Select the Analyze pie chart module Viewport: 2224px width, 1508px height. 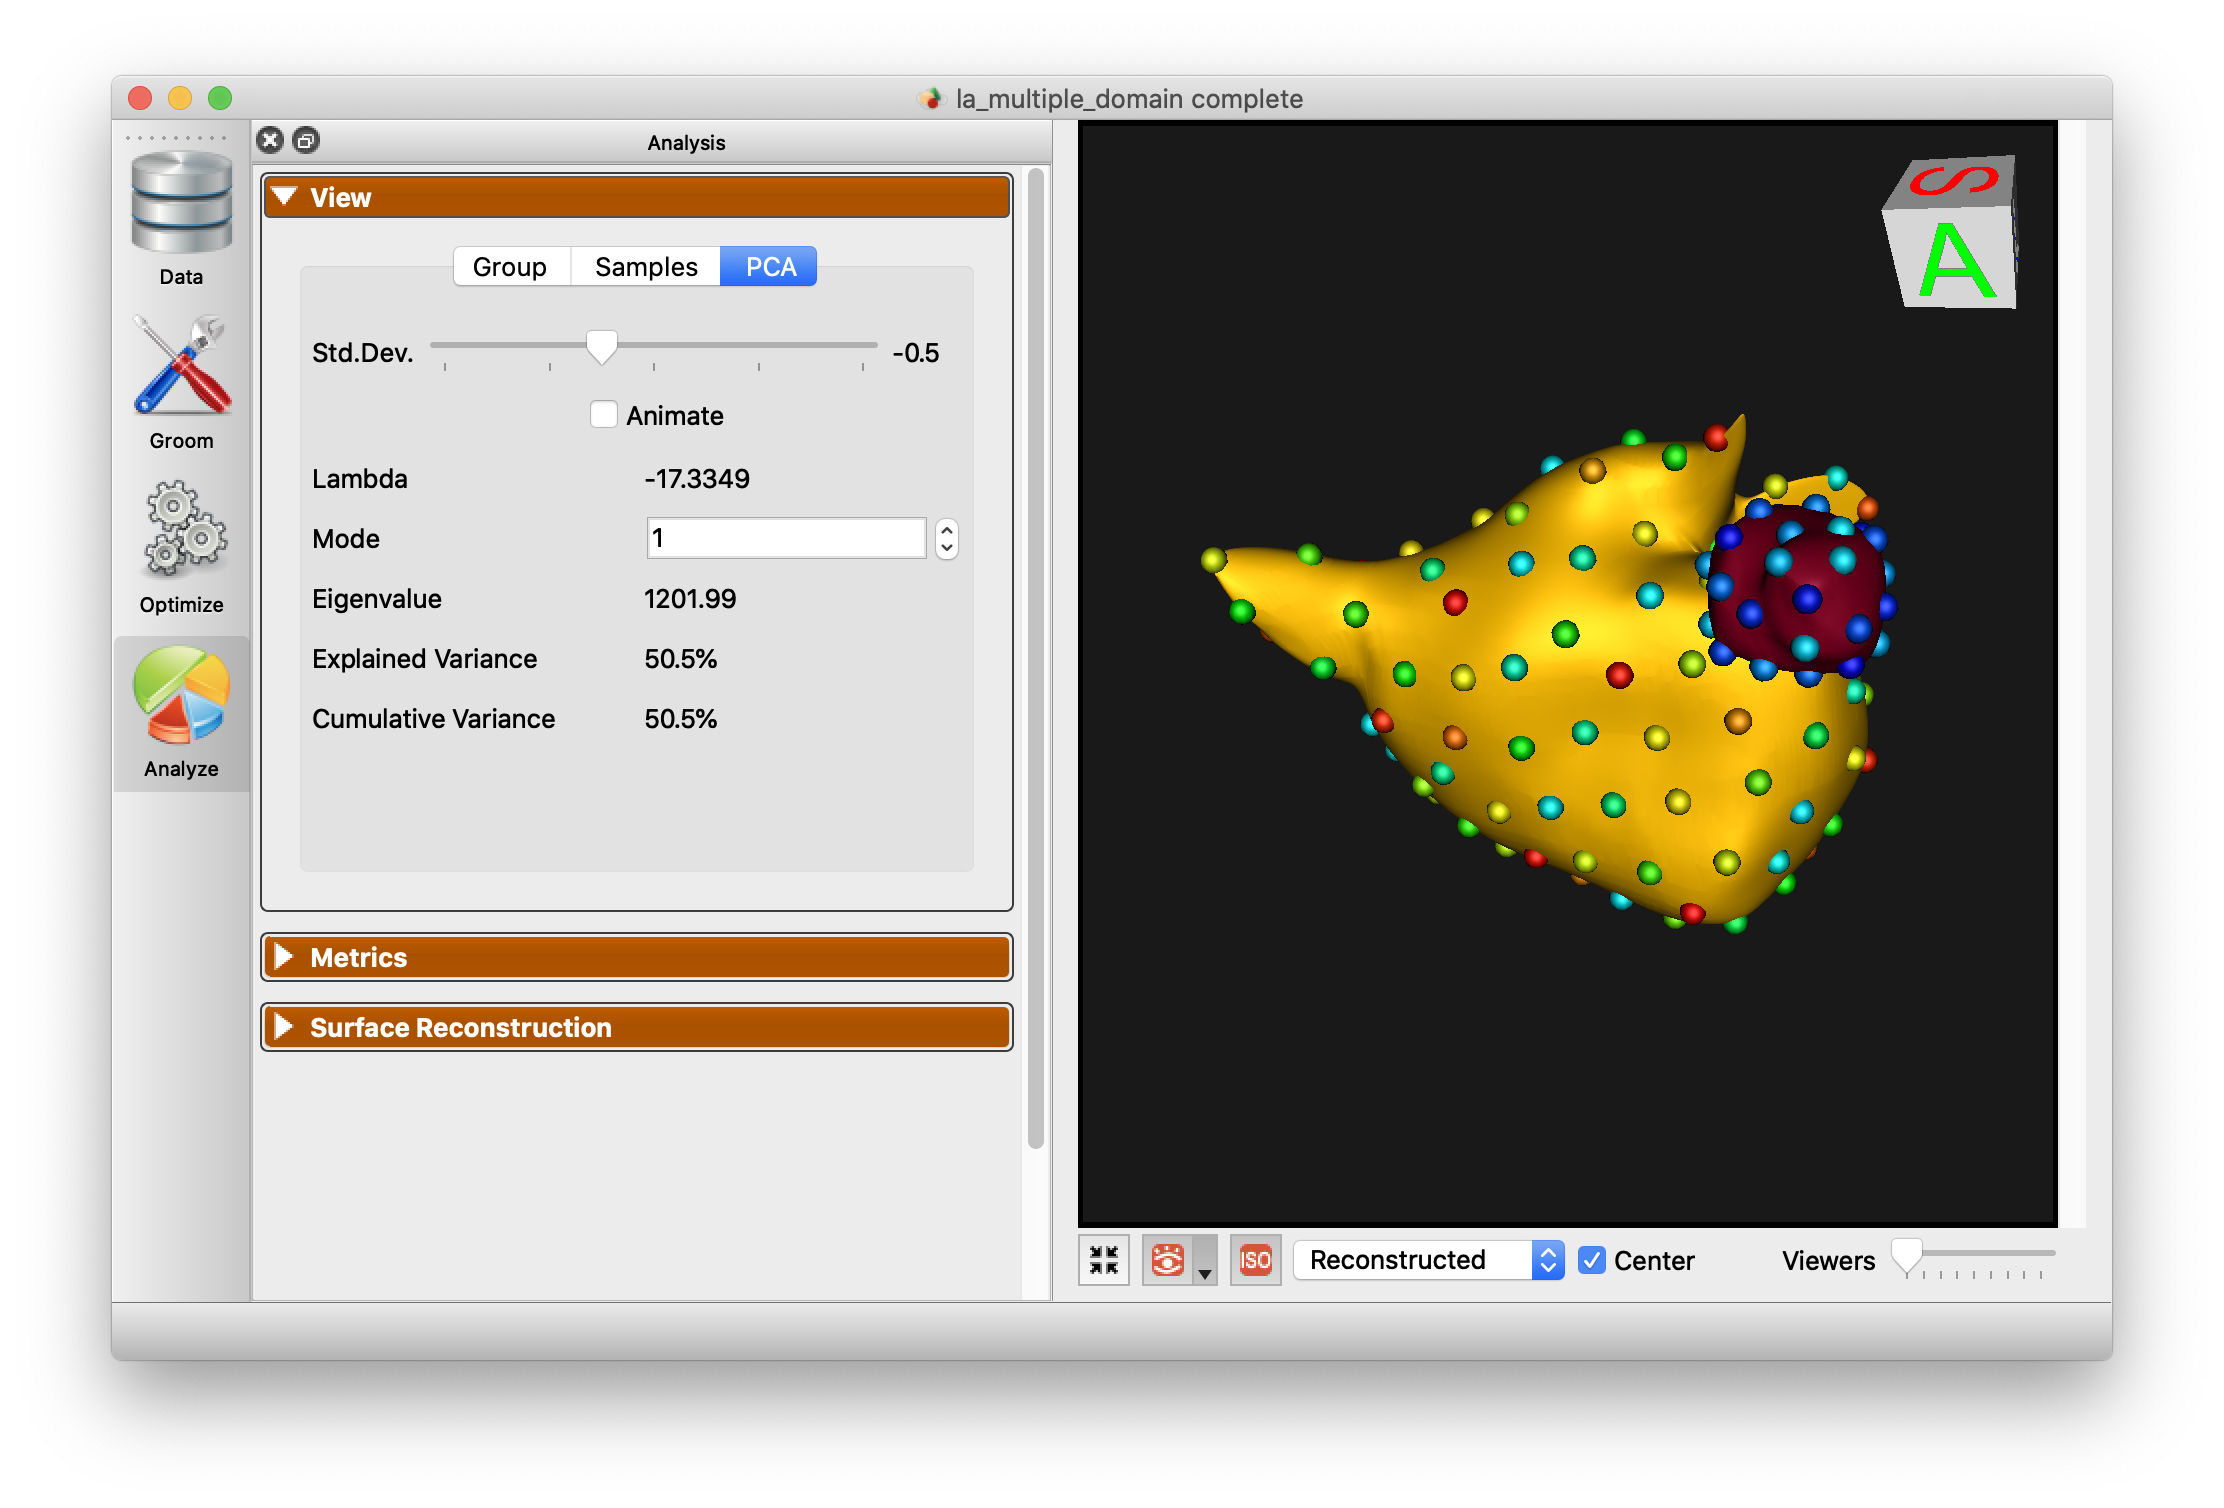click(x=181, y=712)
